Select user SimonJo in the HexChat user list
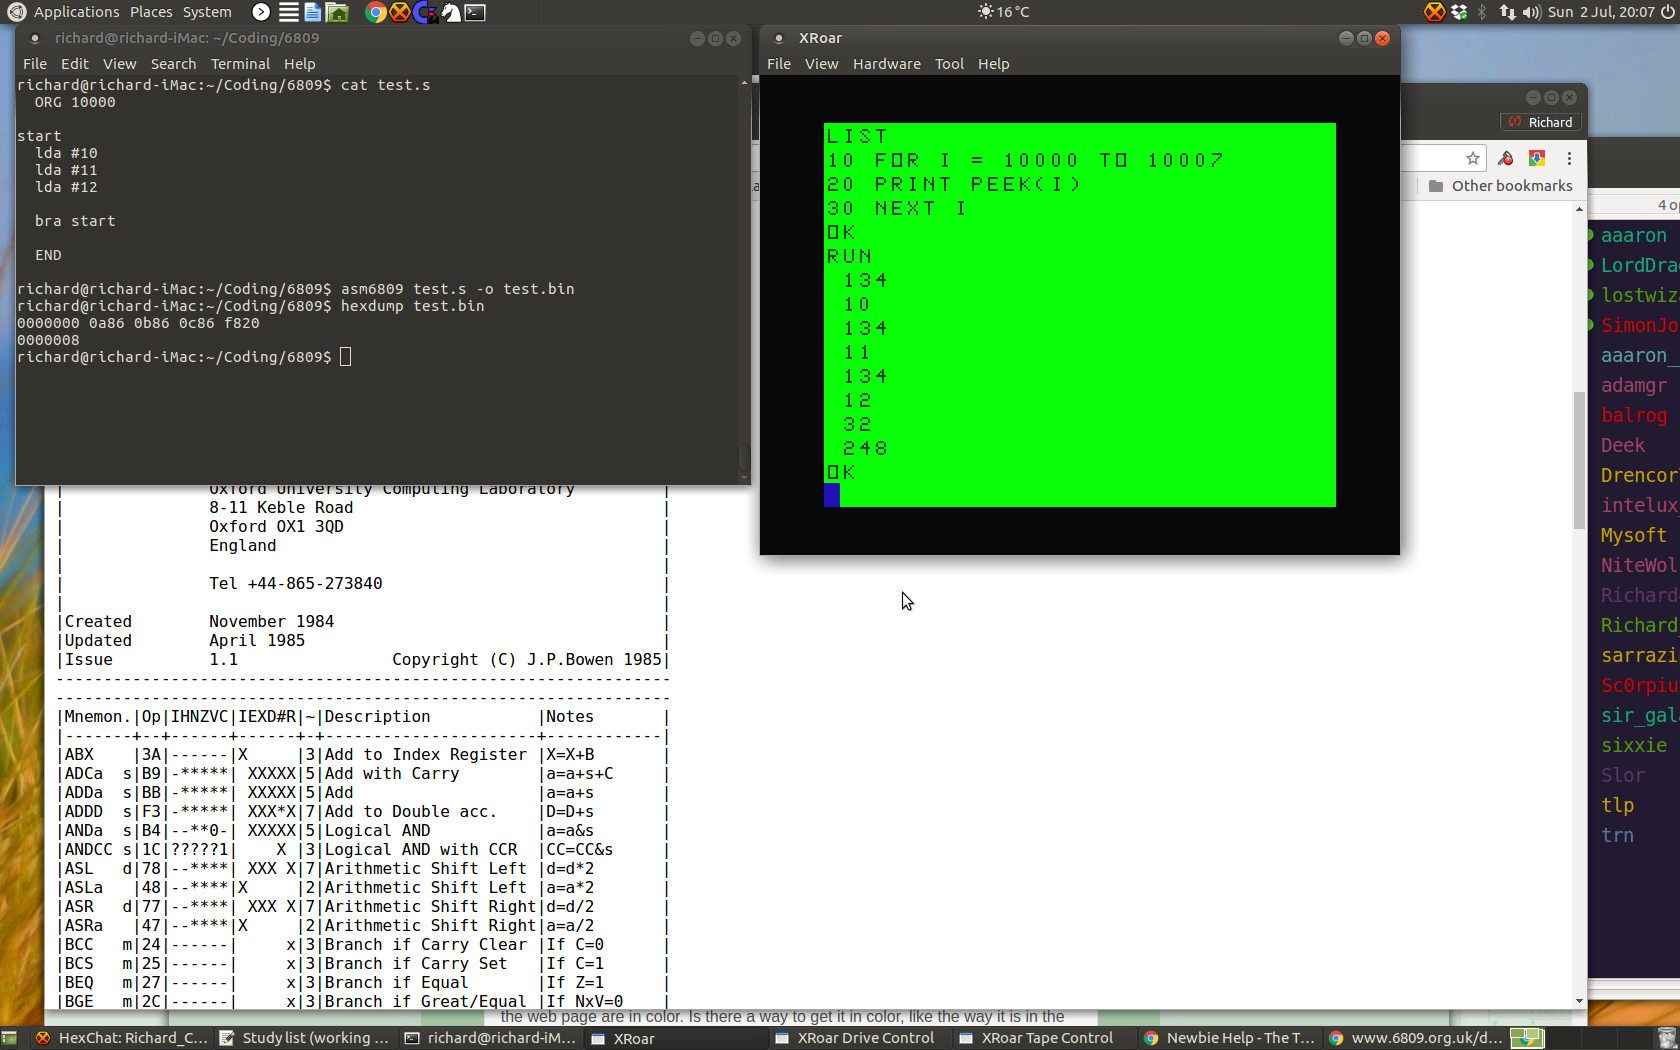This screenshot has height=1050, width=1680. (x=1639, y=326)
